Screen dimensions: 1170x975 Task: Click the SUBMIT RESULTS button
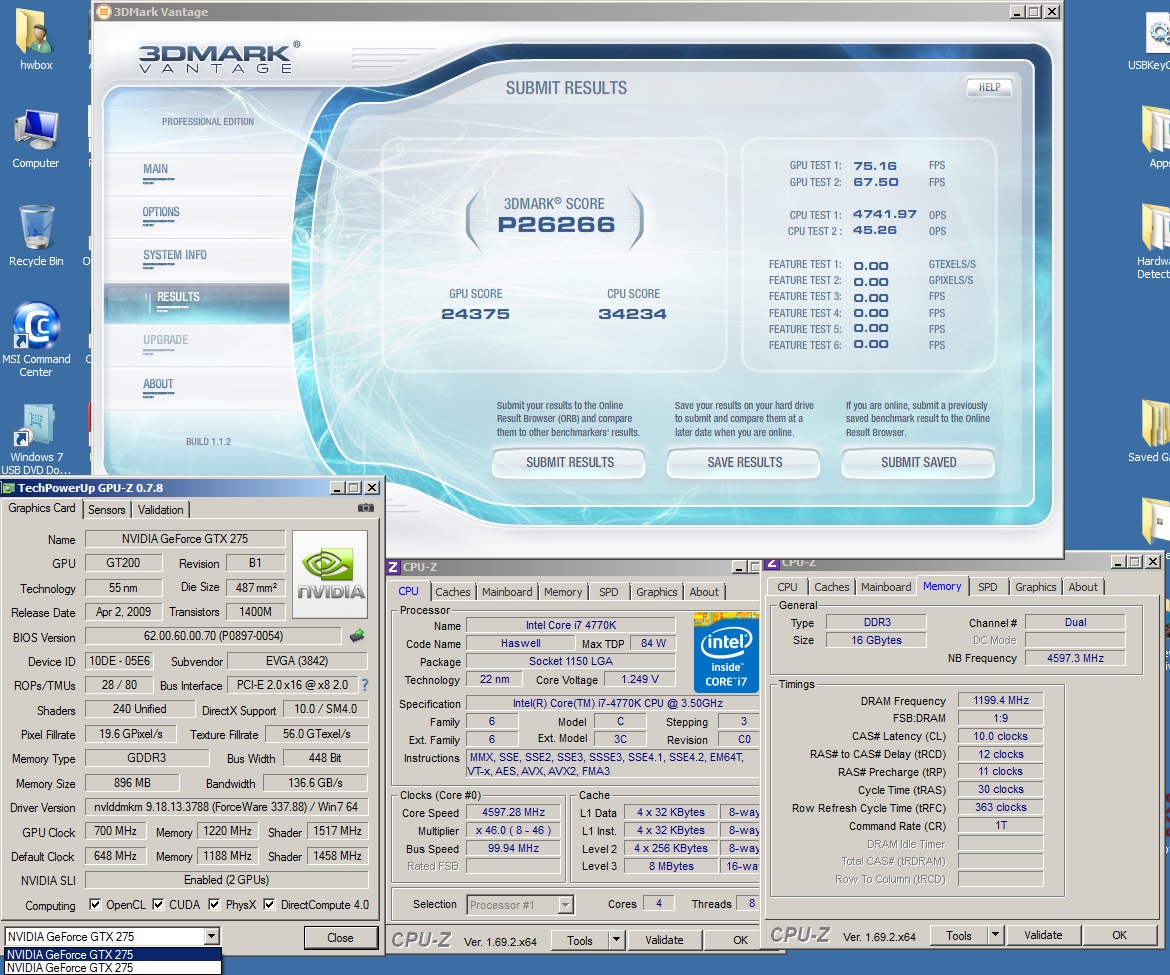(x=569, y=463)
